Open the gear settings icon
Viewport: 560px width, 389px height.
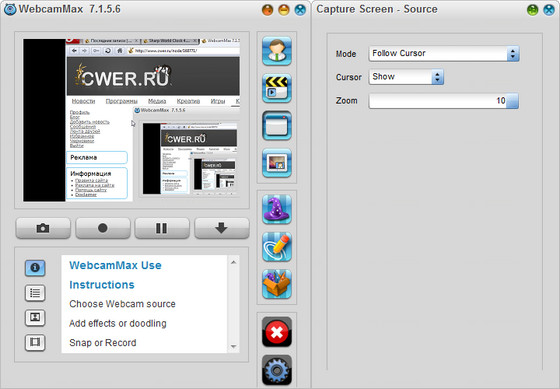point(277,370)
